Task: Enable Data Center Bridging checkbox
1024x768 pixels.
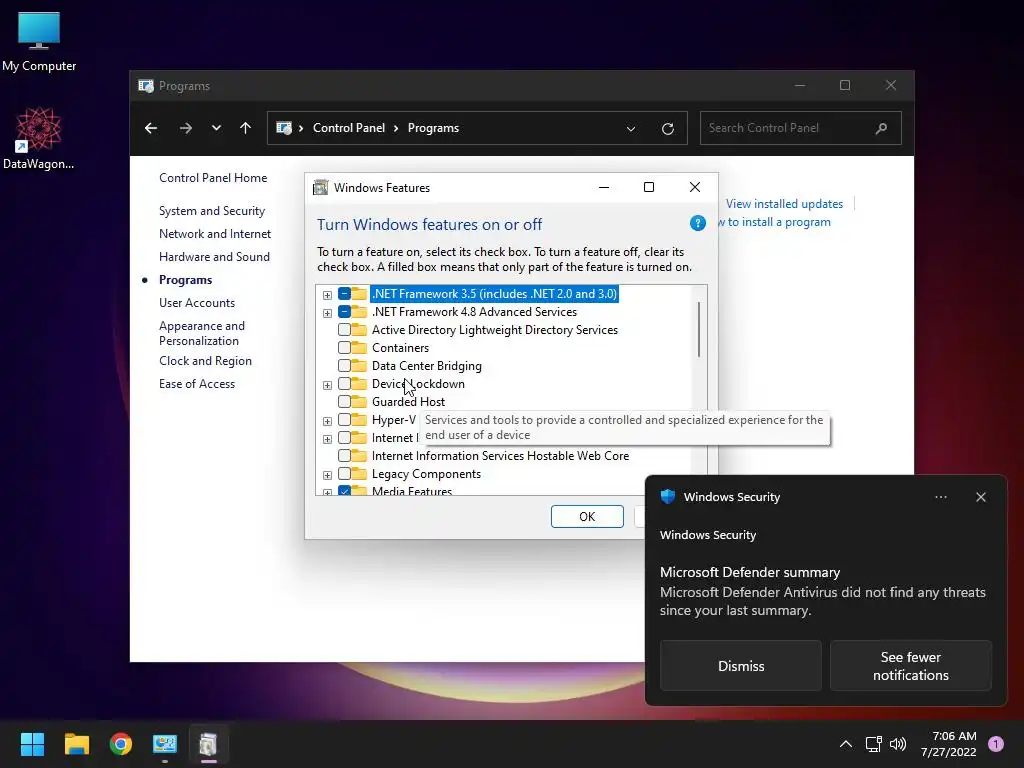Action: pos(344,366)
